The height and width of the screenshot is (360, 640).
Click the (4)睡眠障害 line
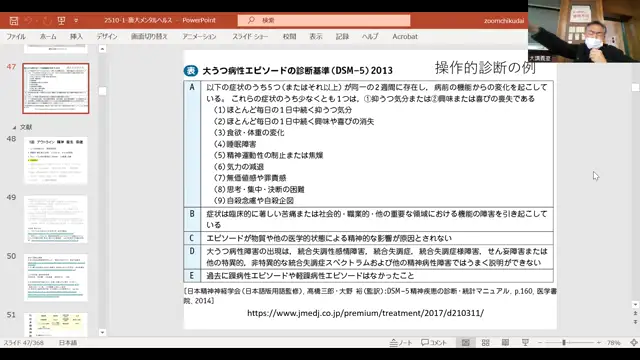point(235,144)
